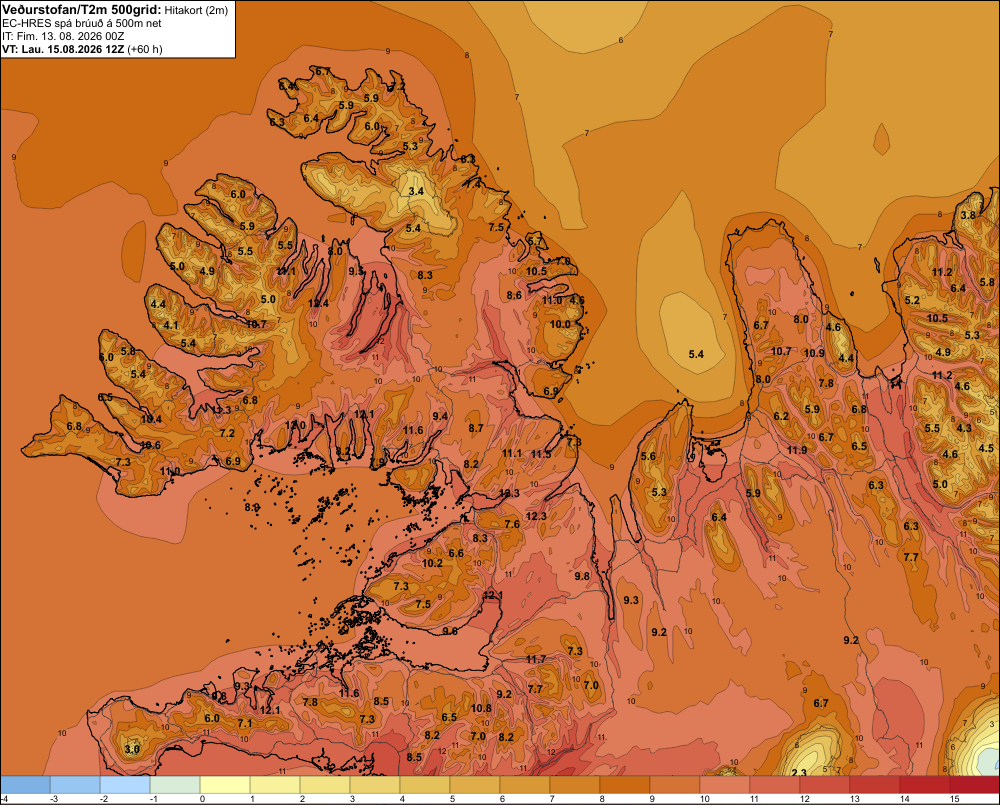Select the VT: Lau. 15.08.2026 12Z line

(x=63, y=49)
